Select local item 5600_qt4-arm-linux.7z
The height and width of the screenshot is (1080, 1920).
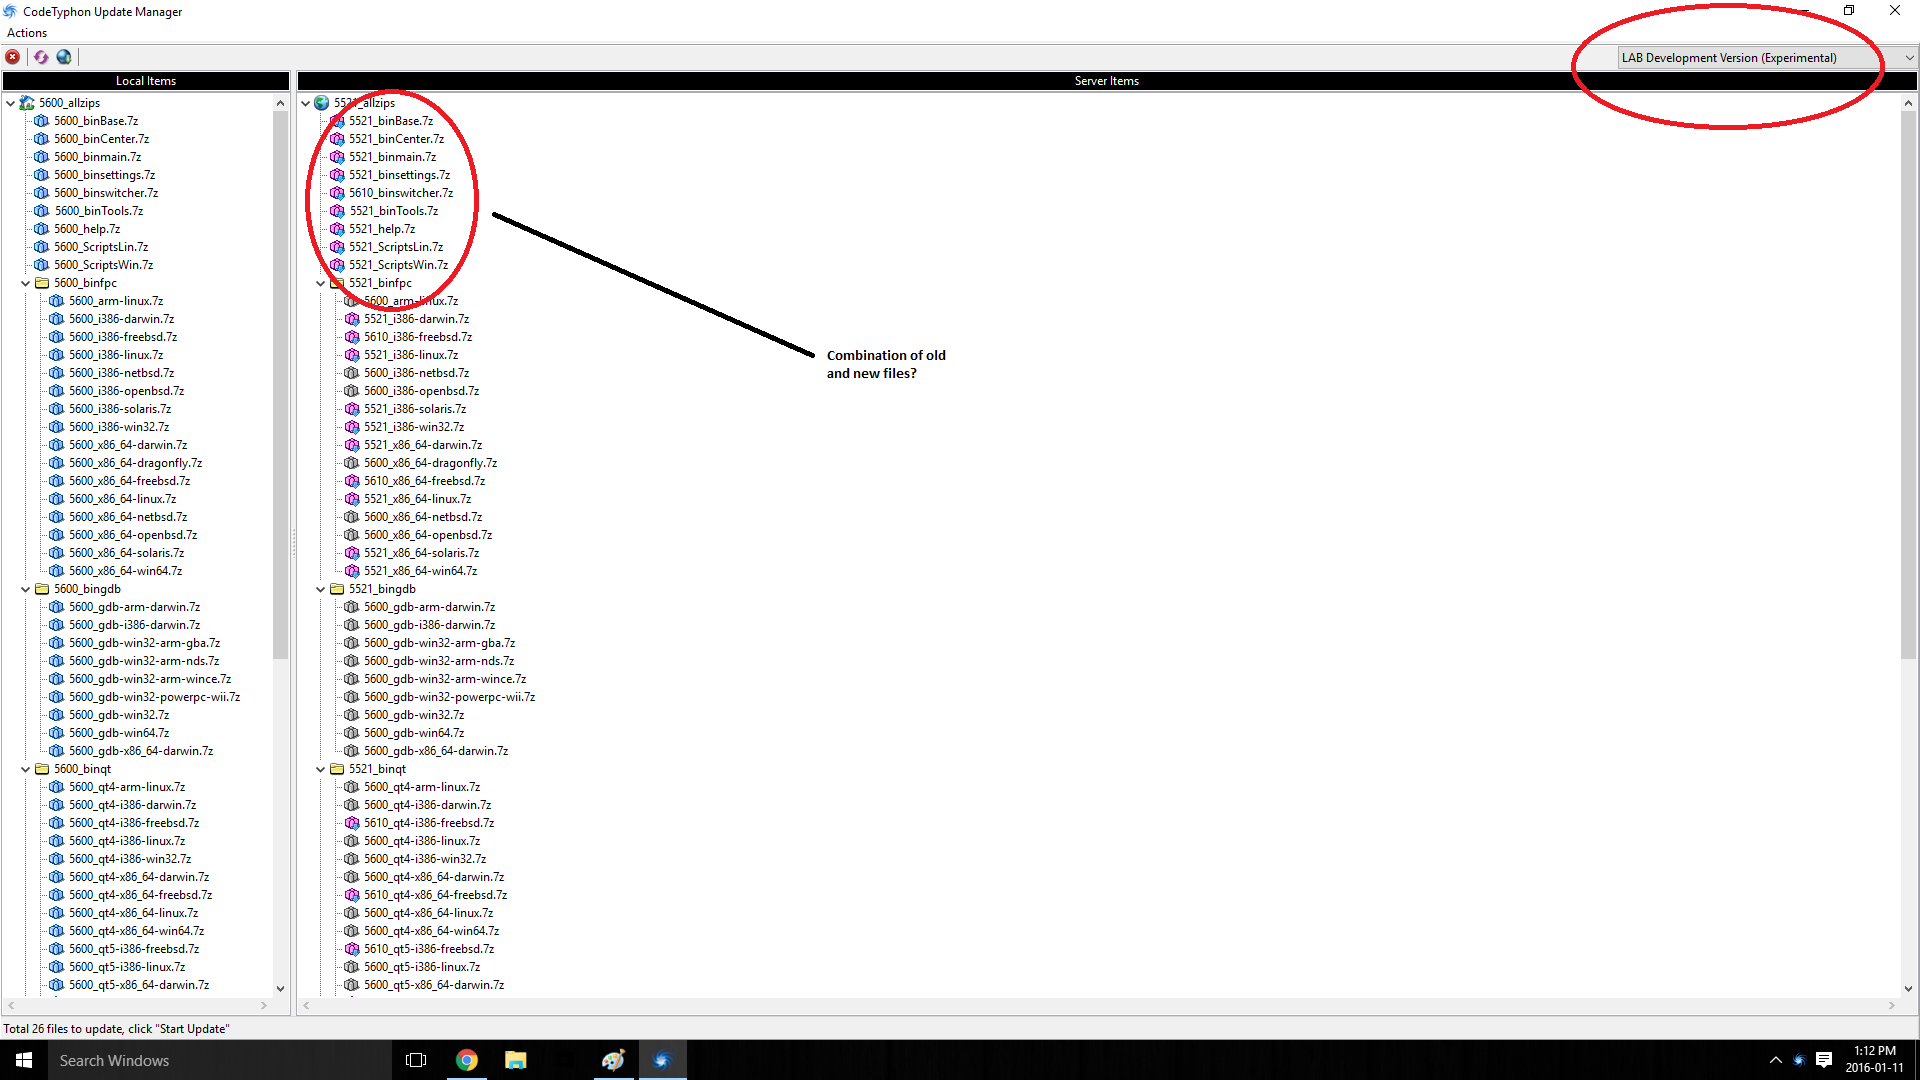(x=127, y=787)
